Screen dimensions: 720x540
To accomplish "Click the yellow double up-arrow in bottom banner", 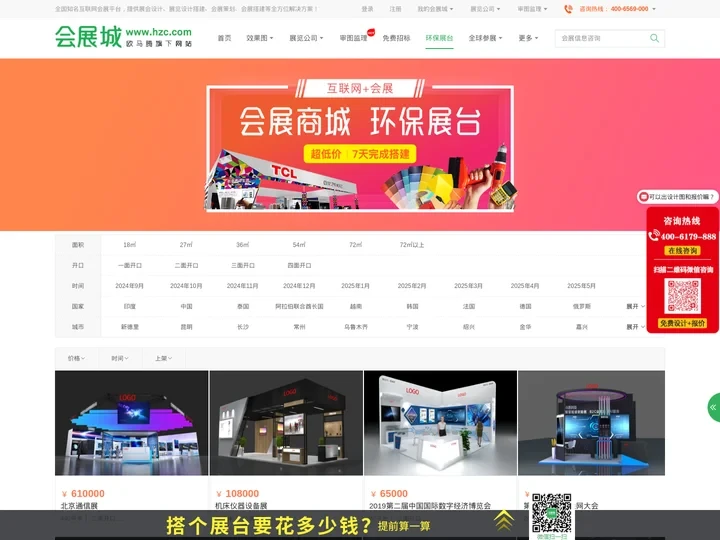I will (x=504, y=521).
